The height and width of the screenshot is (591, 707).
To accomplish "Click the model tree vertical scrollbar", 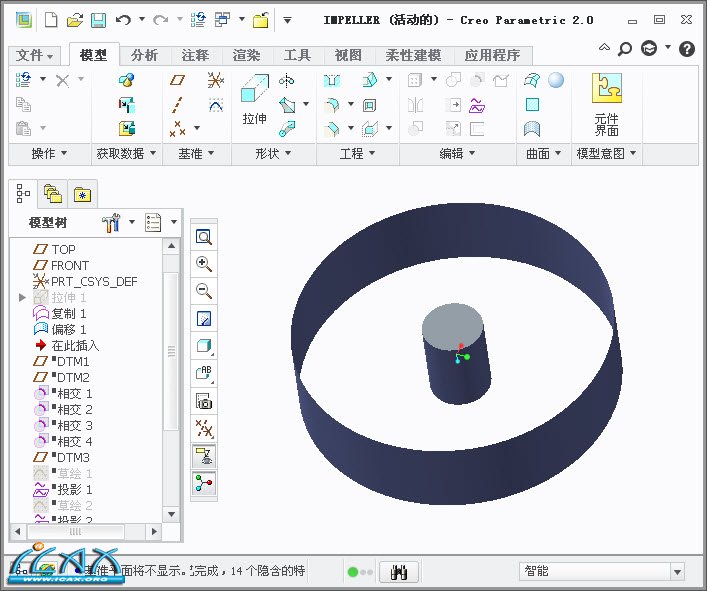I will 171,350.
